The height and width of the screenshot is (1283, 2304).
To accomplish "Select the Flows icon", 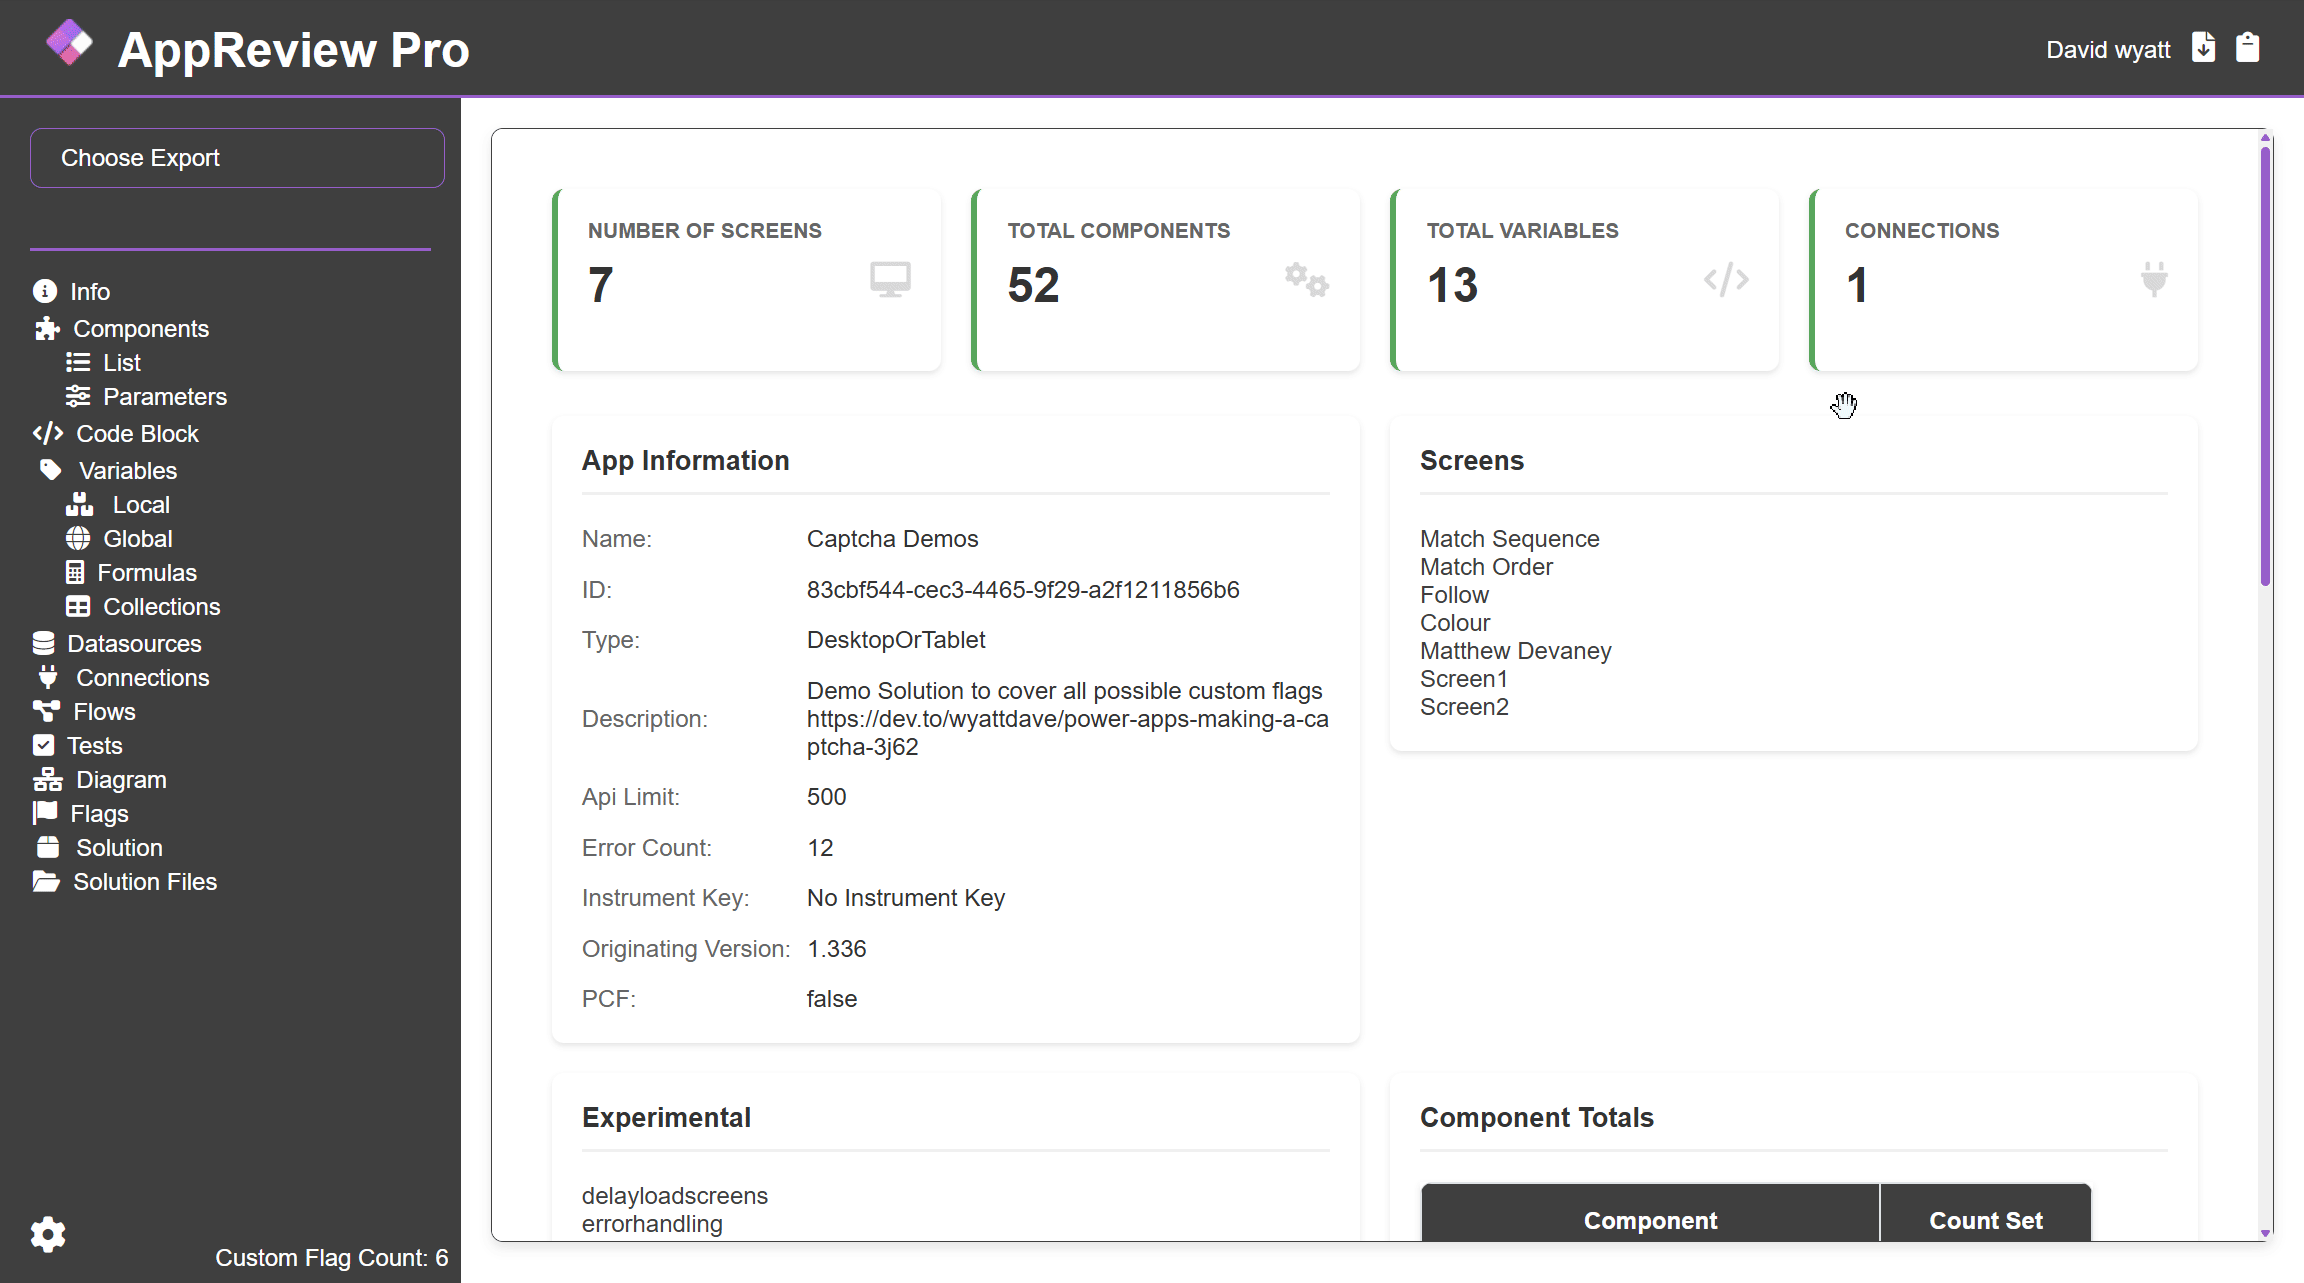I will pyautogui.click(x=45, y=710).
